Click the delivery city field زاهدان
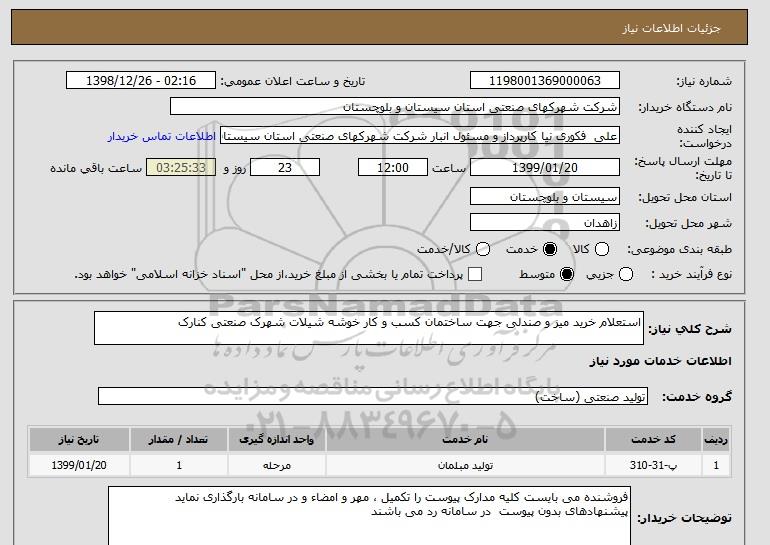The image size is (770, 545). click(x=545, y=222)
